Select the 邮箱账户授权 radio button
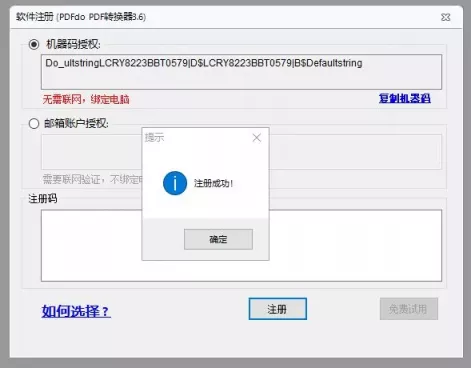This screenshot has height=368, width=471. pos(34,124)
